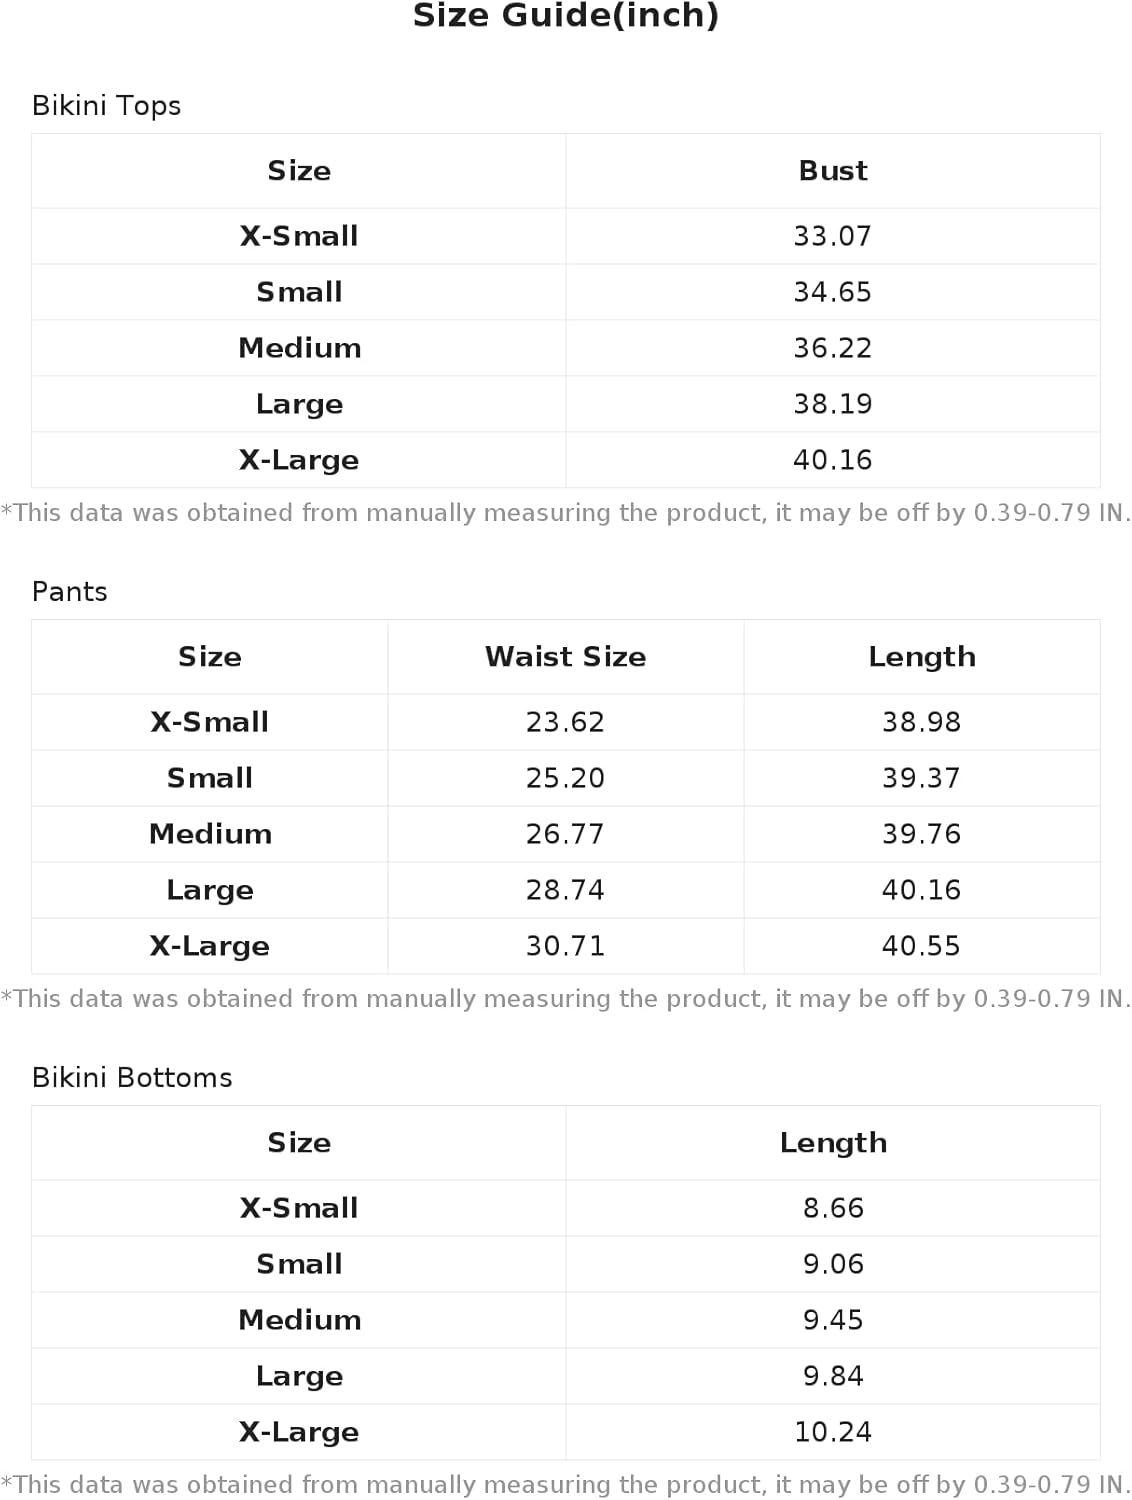
Task: Click the 9.45 bikini bottom length
Action: point(832,1320)
